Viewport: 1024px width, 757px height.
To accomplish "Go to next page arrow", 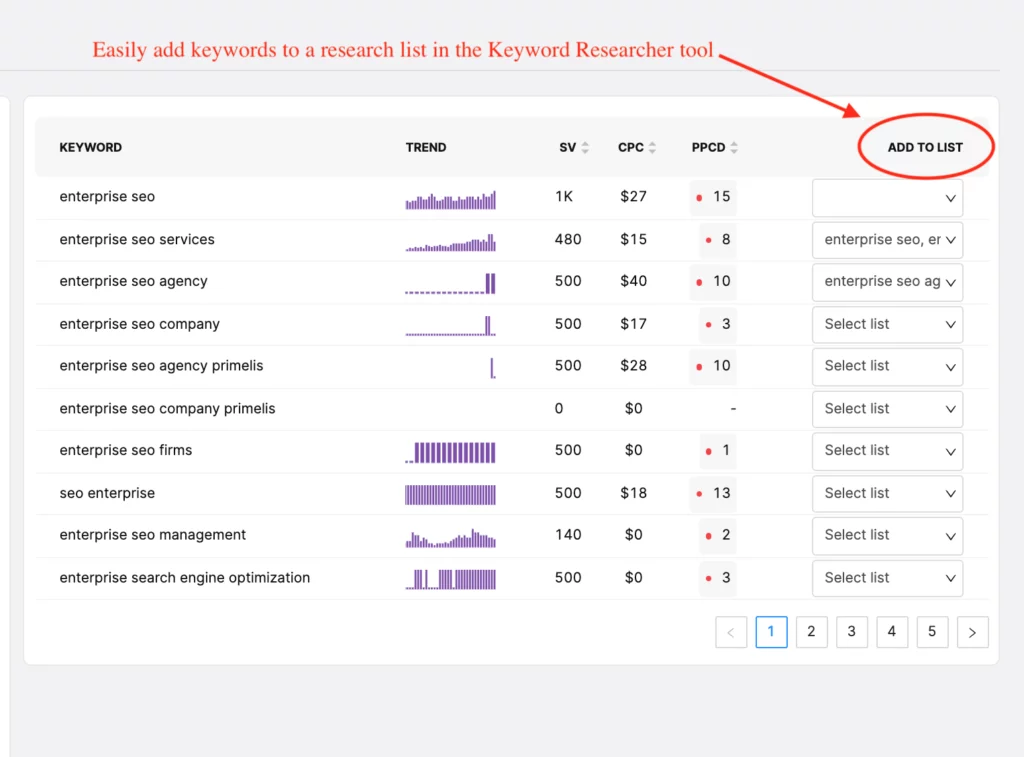I will pyautogui.click(x=972, y=632).
